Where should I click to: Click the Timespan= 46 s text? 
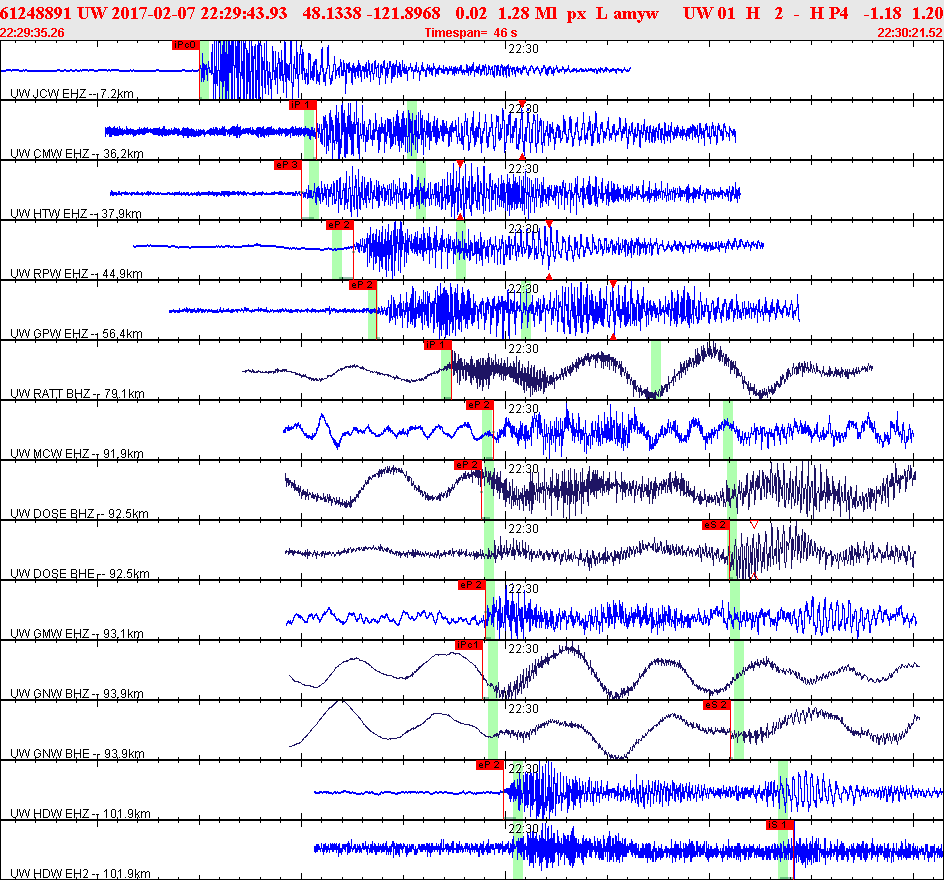point(471,33)
